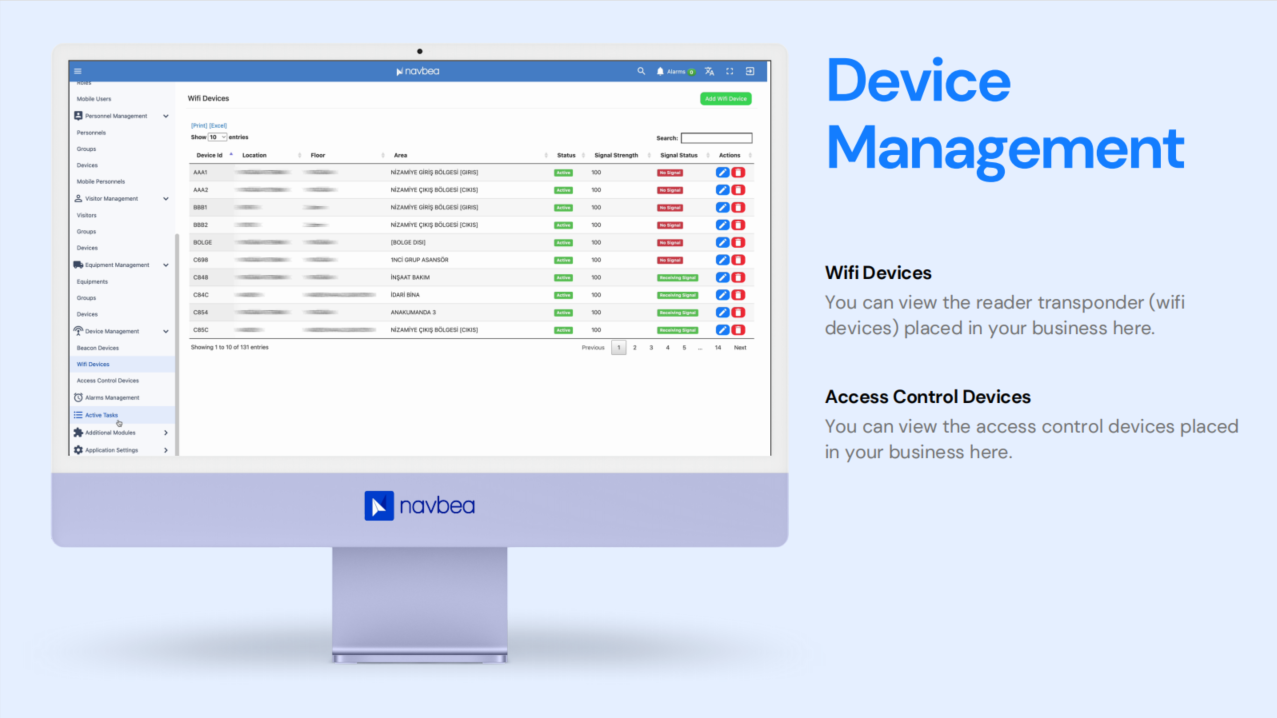Delete device BOLGE with trash icon
Screen dimensions: 1277x718
point(738,242)
